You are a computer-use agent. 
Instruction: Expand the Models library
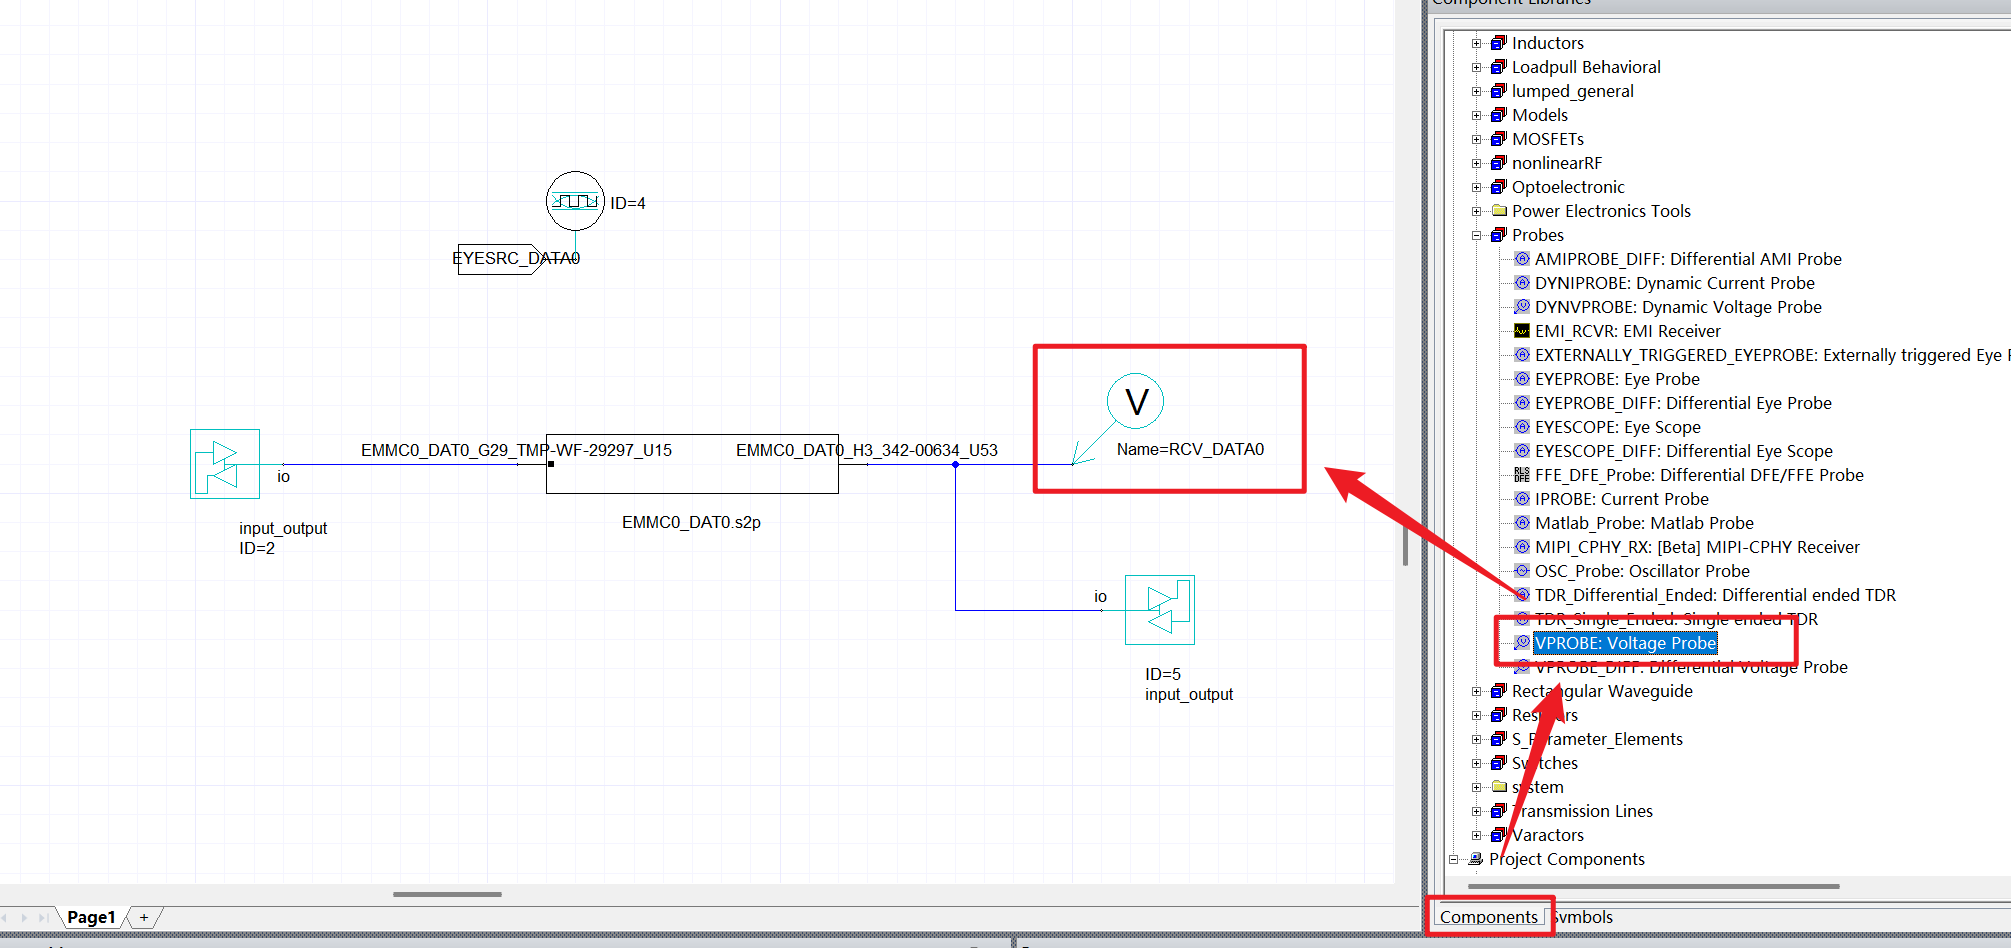pos(1476,115)
